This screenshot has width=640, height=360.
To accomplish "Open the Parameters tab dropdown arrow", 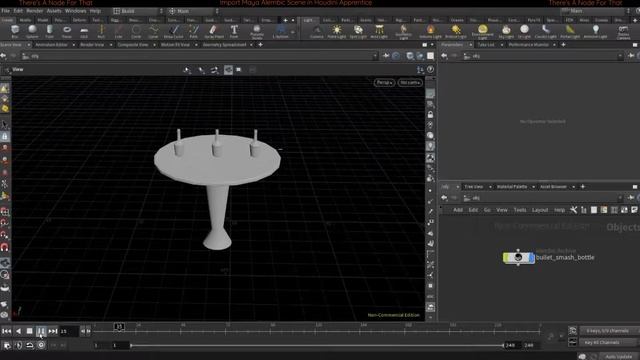I will point(471,44).
